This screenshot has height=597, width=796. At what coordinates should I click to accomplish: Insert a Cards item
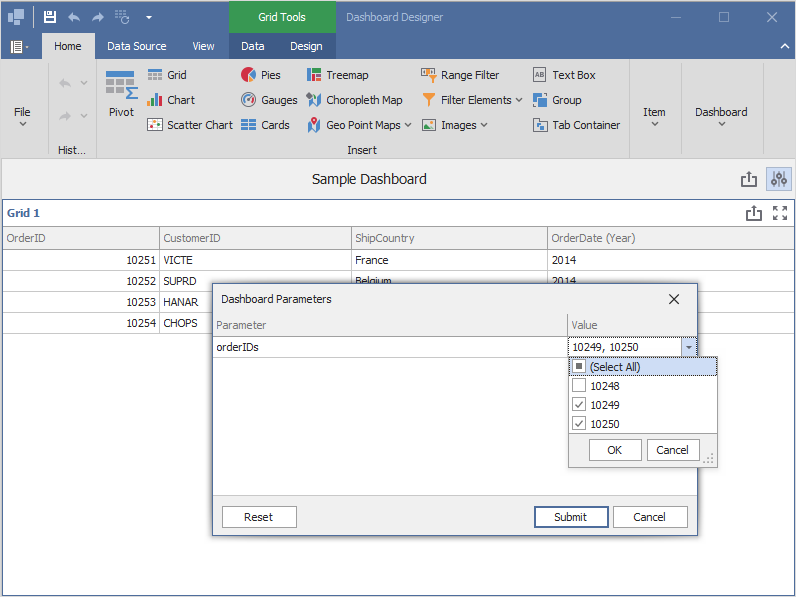265,125
